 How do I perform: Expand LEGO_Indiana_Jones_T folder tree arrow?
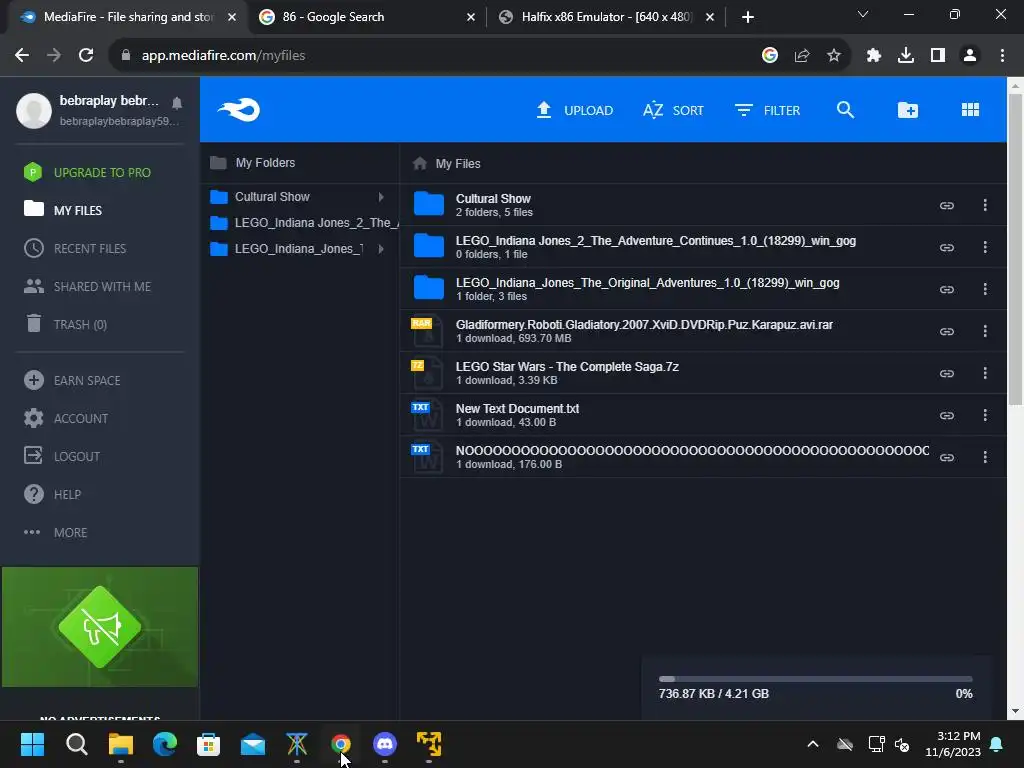click(x=381, y=249)
